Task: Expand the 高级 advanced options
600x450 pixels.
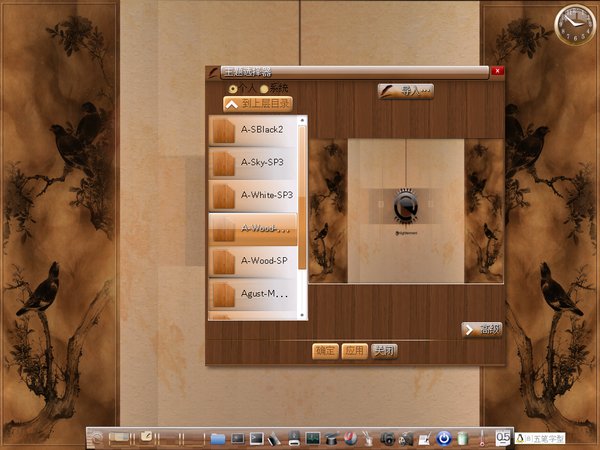Action: pyautogui.click(x=481, y=329)
